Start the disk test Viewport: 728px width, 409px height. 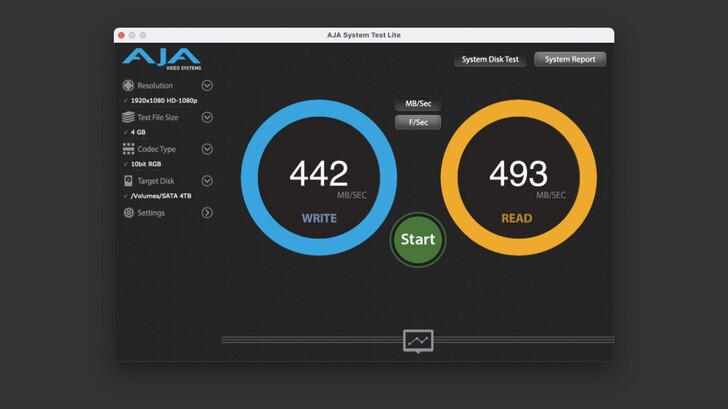click(x=418, y=240)
